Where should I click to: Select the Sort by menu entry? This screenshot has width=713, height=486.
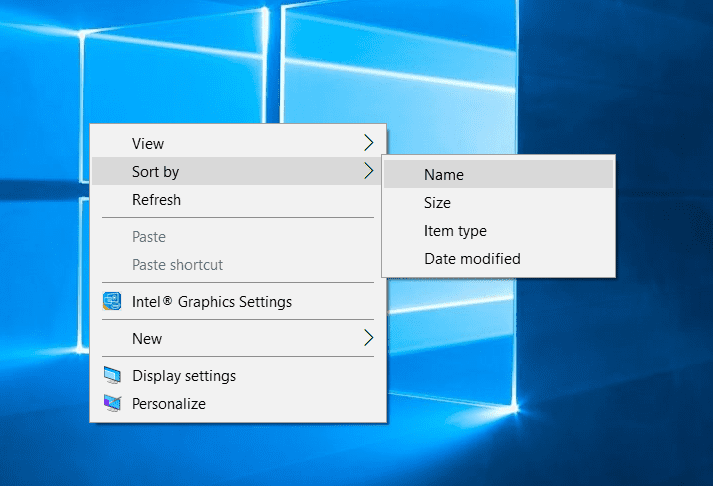pos(237,171)
